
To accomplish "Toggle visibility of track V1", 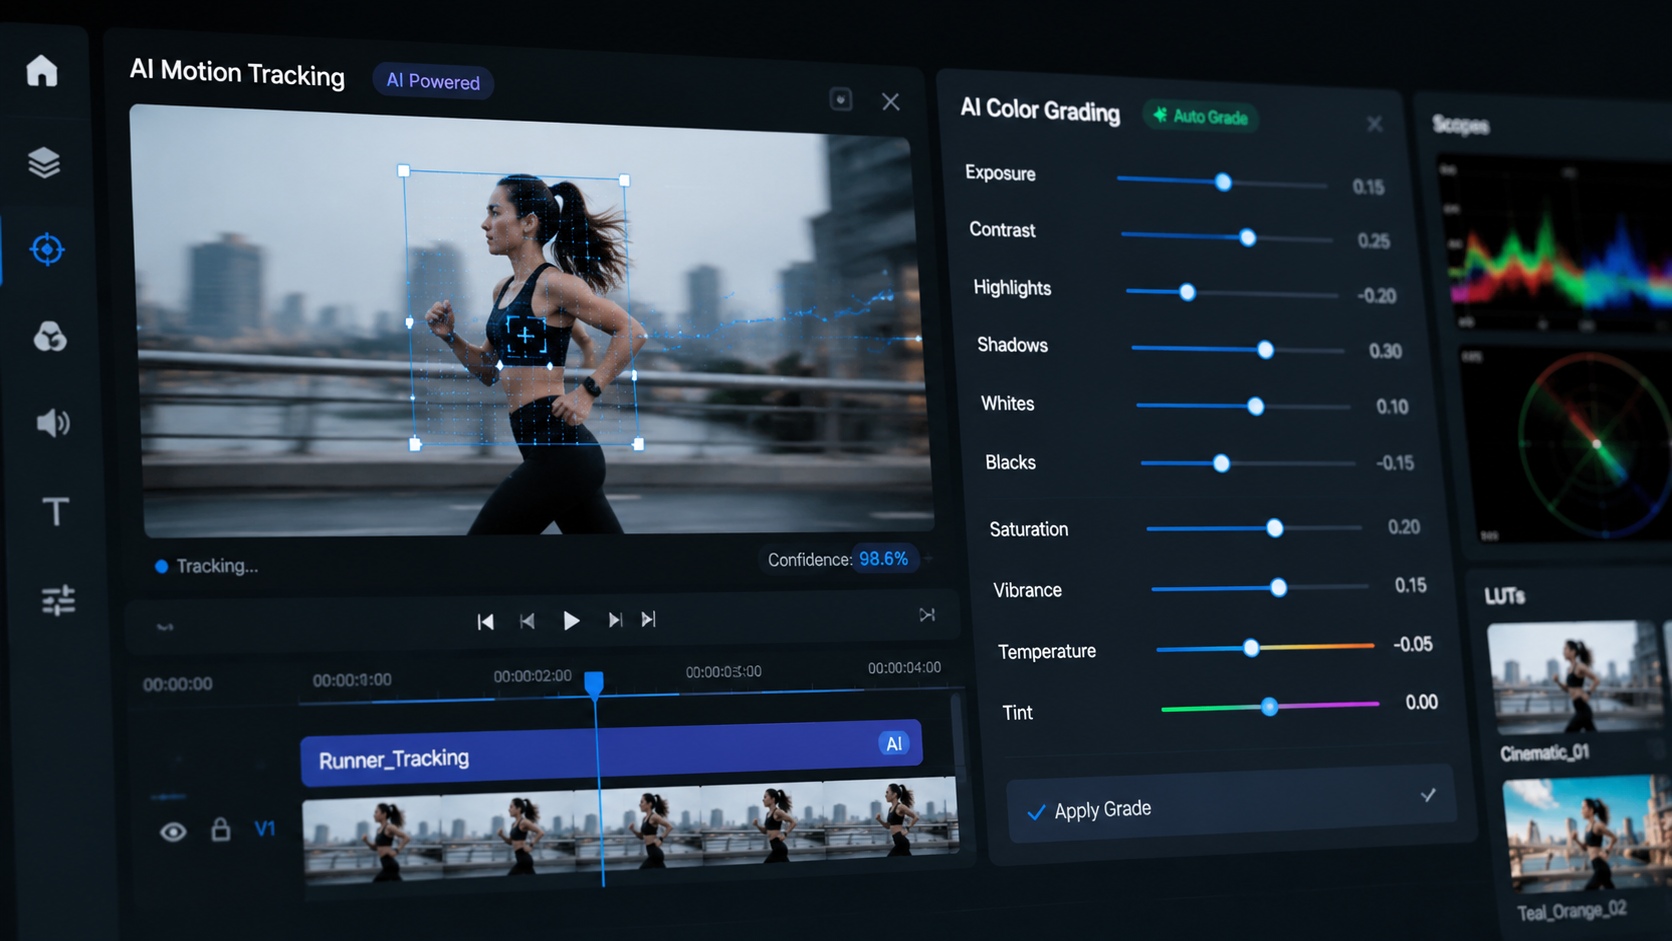I will (x=173, y=832).
